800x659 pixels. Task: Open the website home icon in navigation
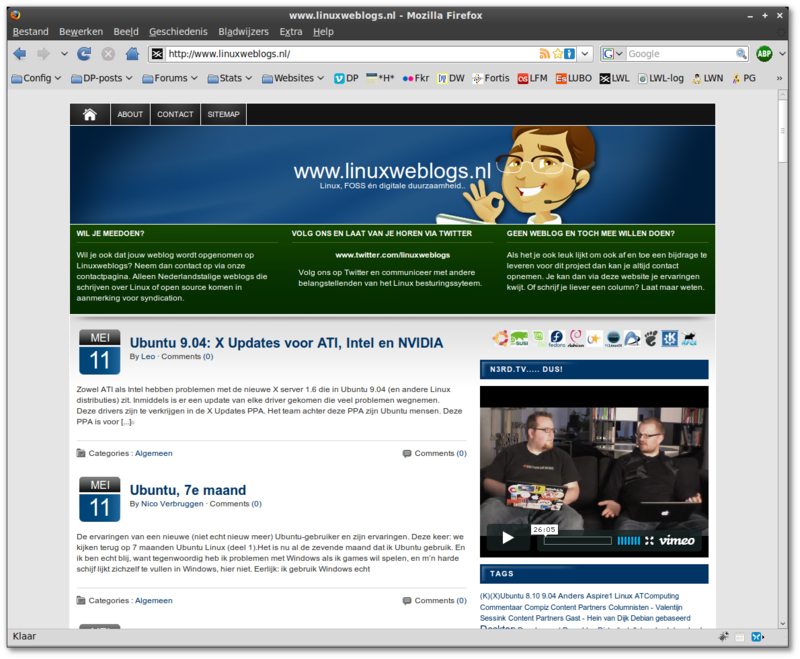coord(90,114)
